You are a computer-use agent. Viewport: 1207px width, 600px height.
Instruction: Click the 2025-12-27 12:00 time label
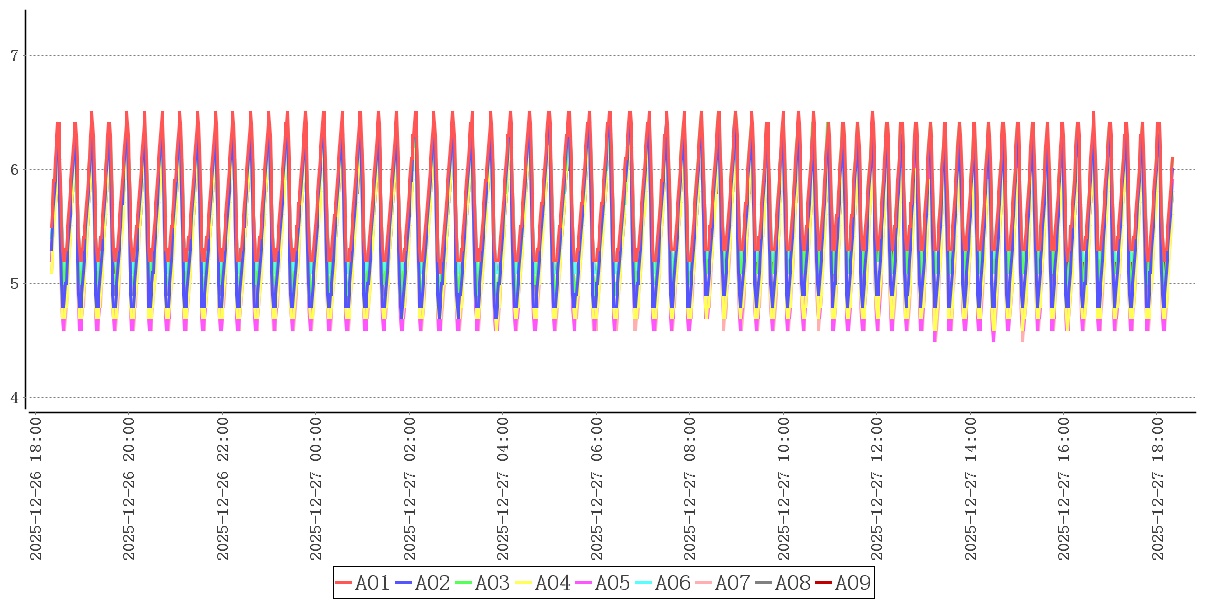point(878,490)
